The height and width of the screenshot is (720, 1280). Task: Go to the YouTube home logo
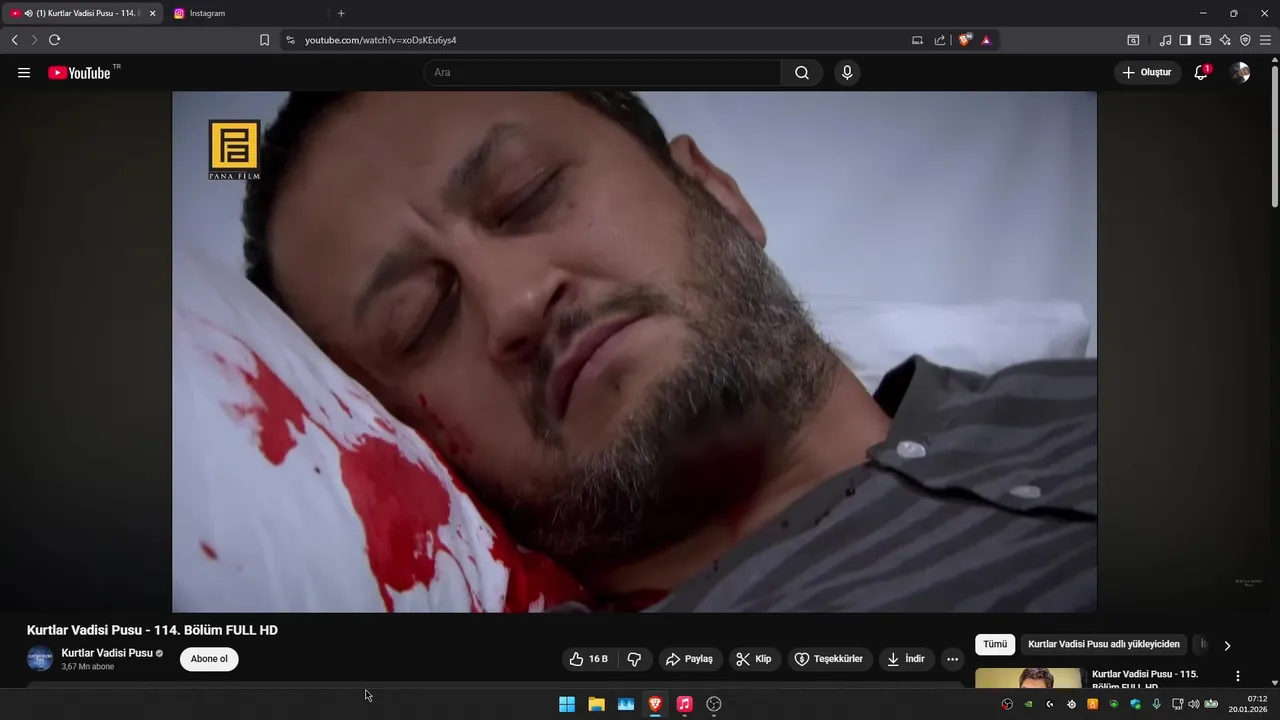tap(79, 73)
